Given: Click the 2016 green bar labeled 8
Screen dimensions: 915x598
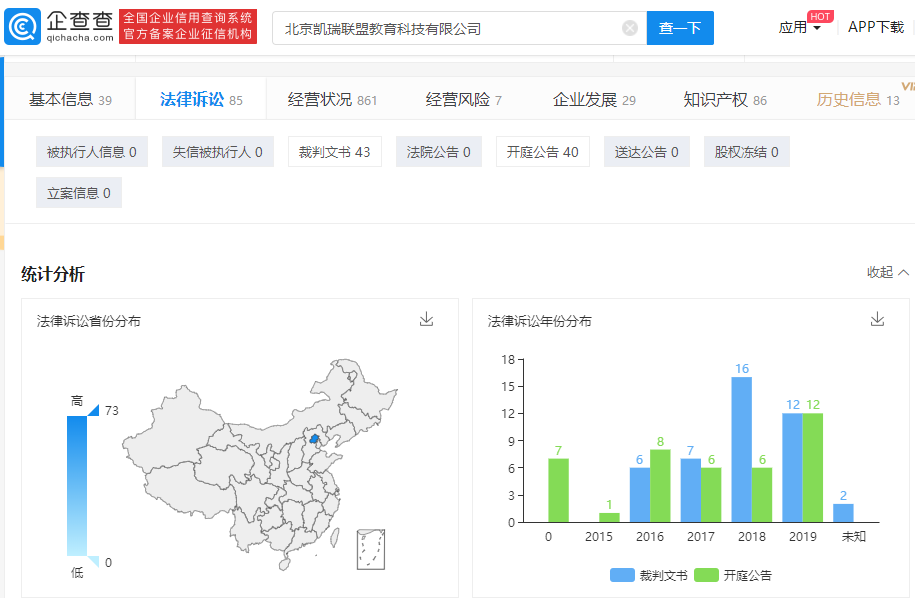Looking at the screenshot, I should (x=660, y=485).
